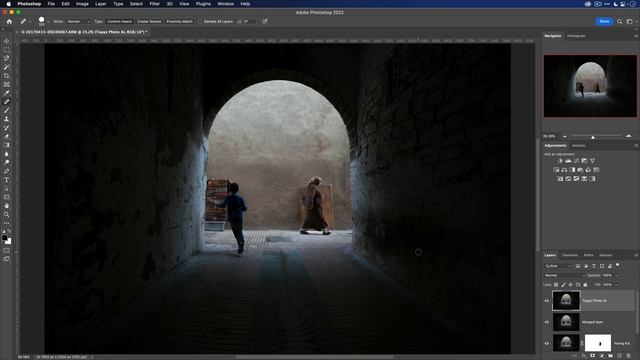Switch to the Channels tab
The image size is (640, 360).
point(570,255)
